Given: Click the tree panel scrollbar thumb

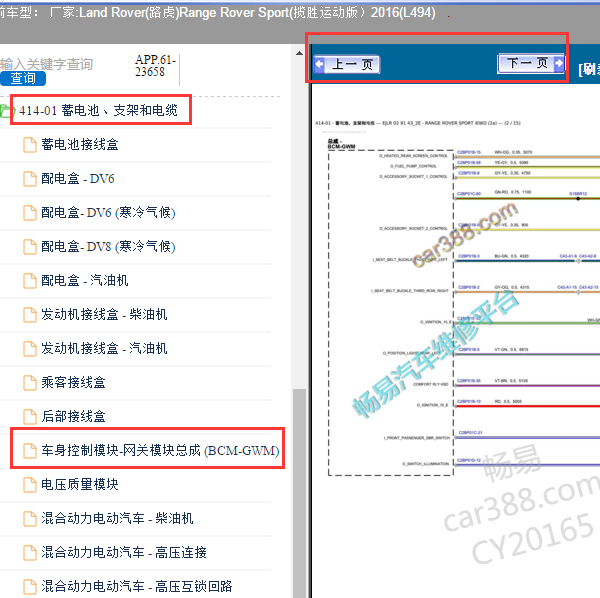Looking at the screenshot, I should tap(300, 493).
